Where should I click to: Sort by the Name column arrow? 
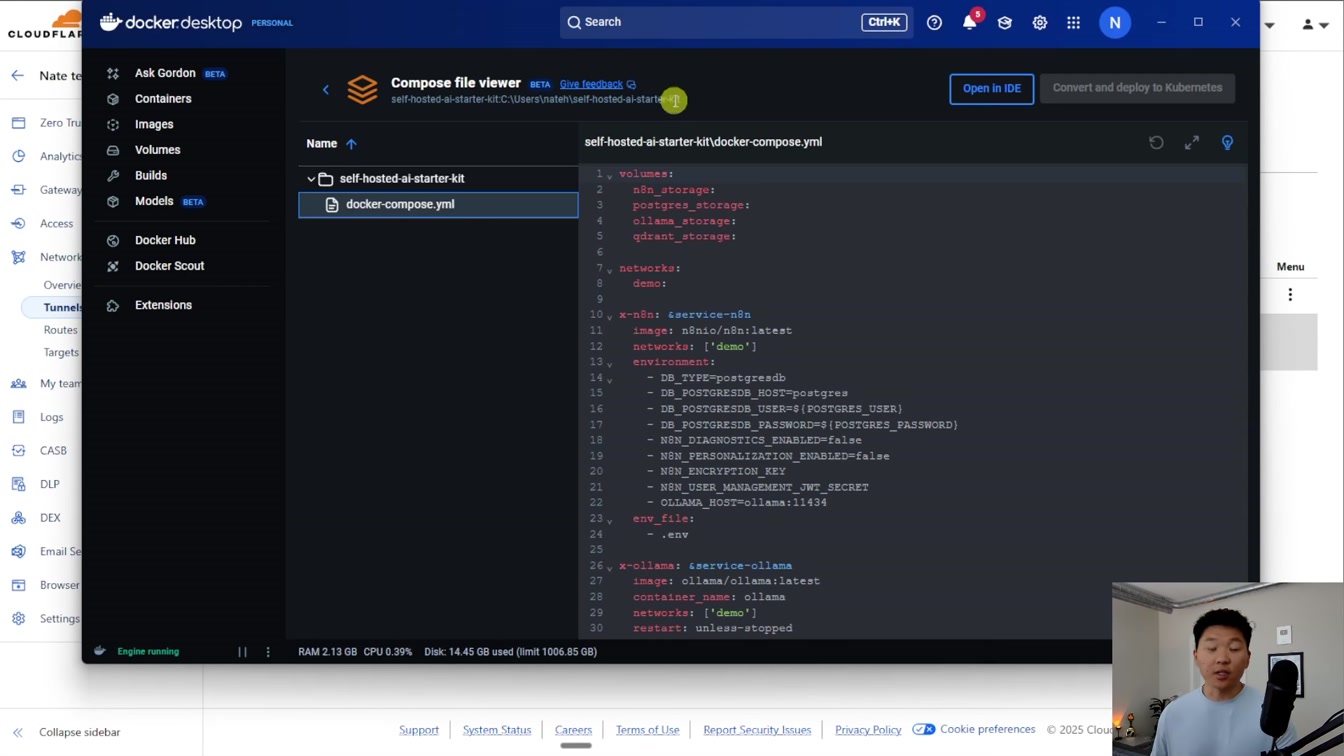351,144
